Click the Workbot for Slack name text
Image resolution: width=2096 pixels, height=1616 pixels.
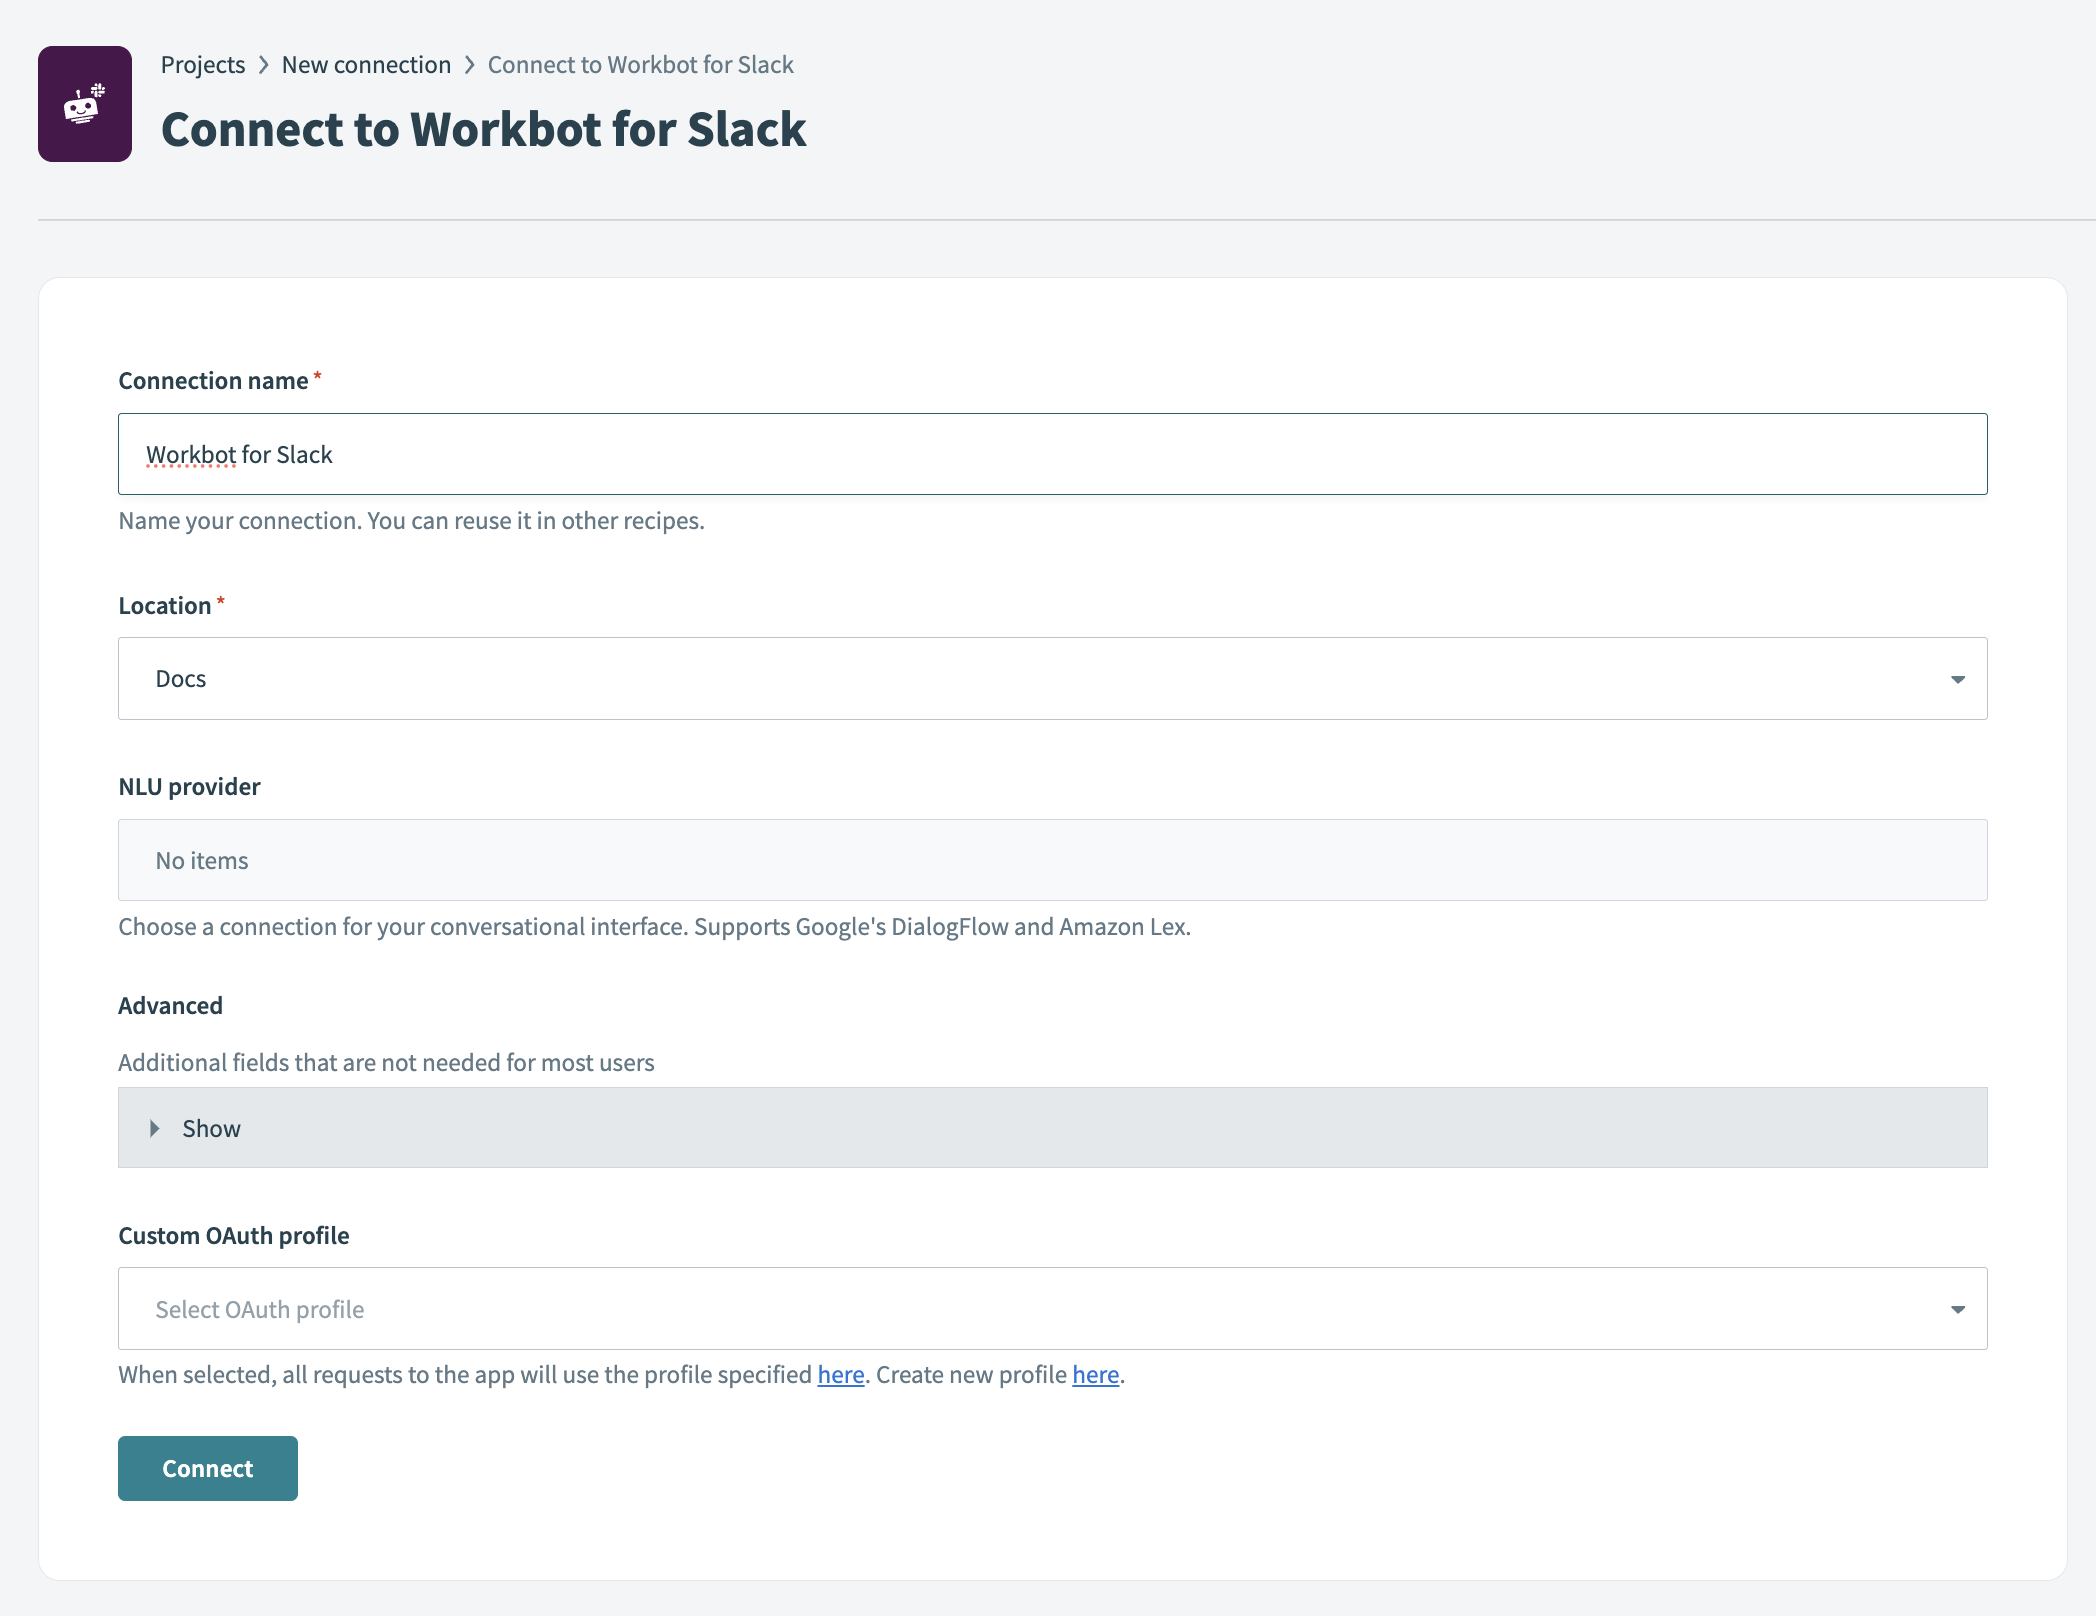tap(240, 453)
